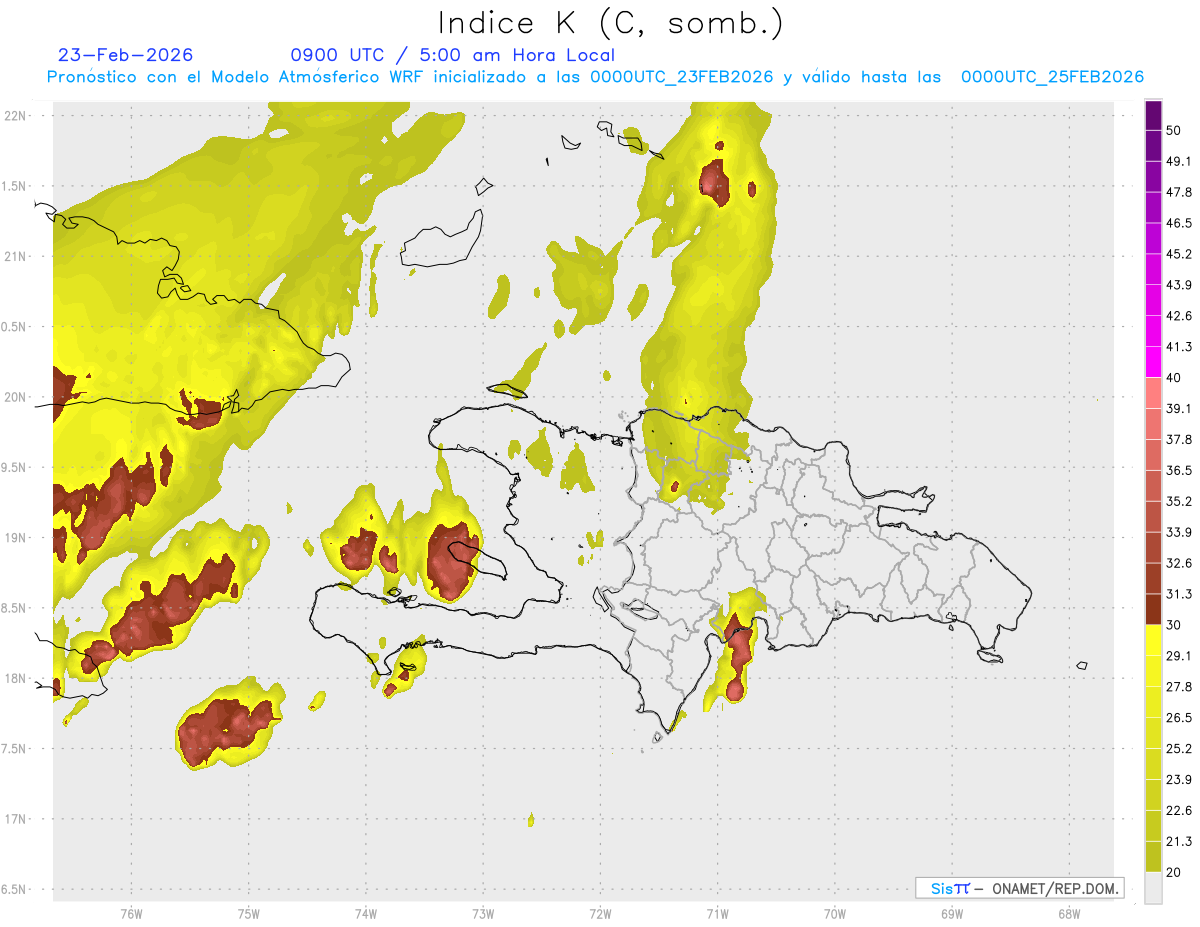Pick the darkest purple swatch atop the color scale
Viewport: 1200px width, 927px height.
1153,115
